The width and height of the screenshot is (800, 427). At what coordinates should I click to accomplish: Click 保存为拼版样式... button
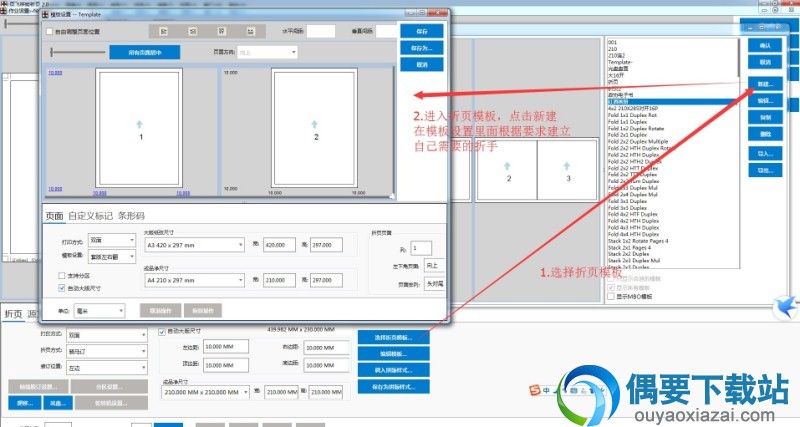pos(393,387)
